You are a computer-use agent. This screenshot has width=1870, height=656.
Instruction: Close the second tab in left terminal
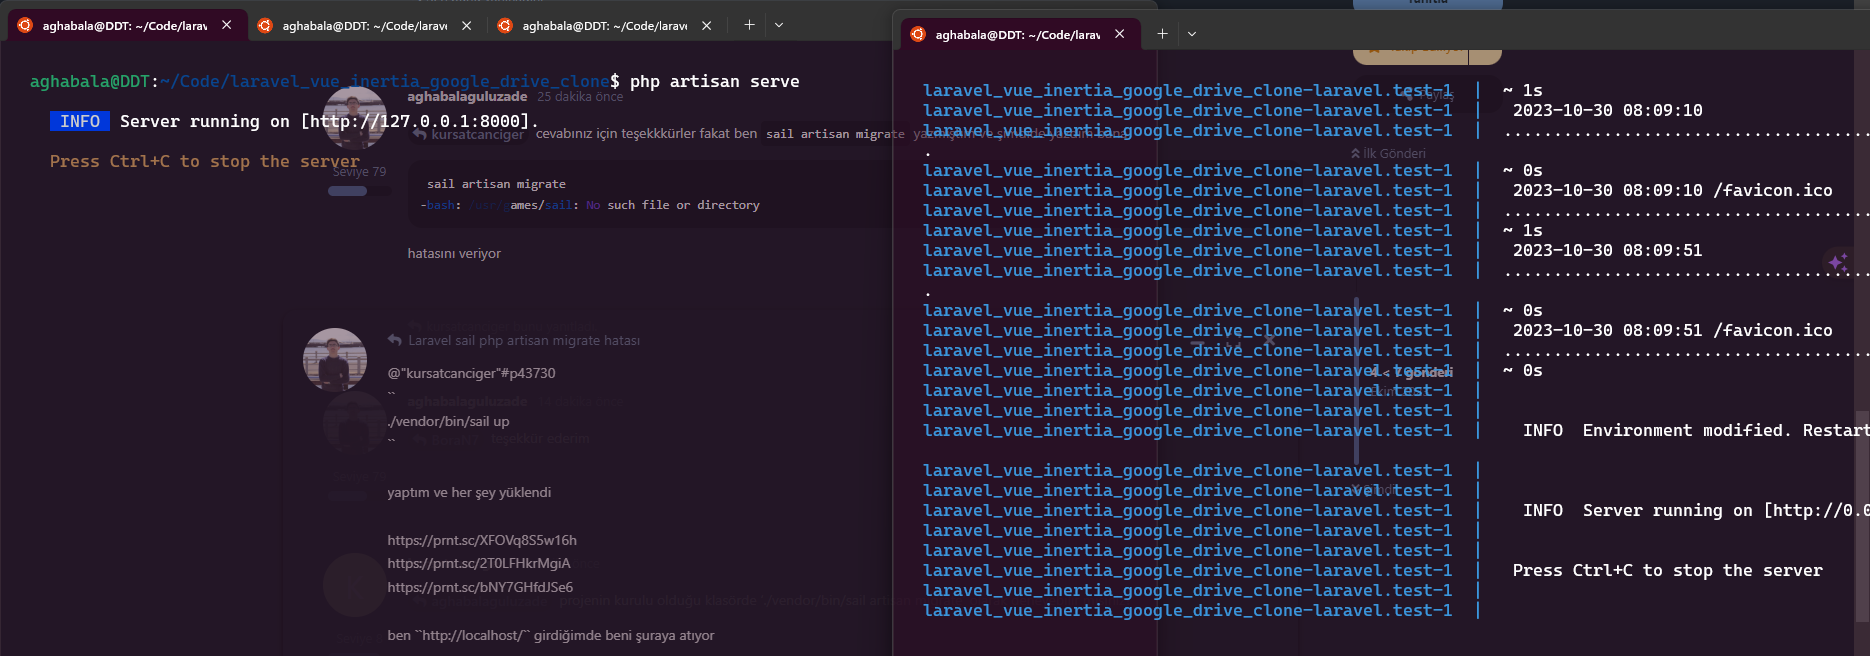point(467,26)
